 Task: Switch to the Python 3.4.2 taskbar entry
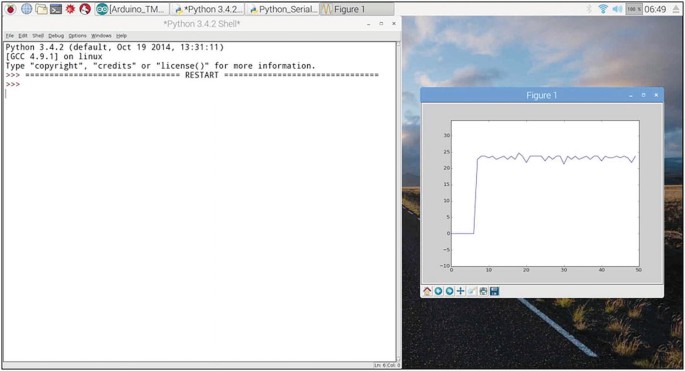(x=208, y=9)
